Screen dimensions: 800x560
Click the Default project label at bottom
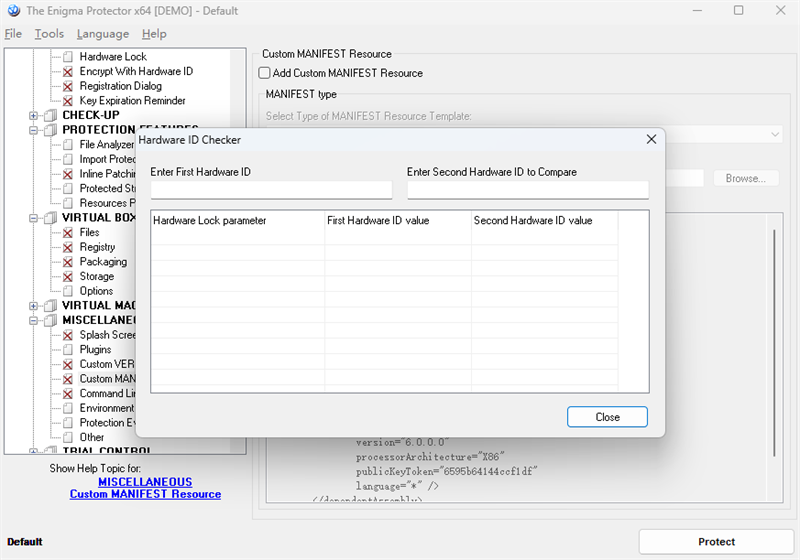[x=24, y=542]
